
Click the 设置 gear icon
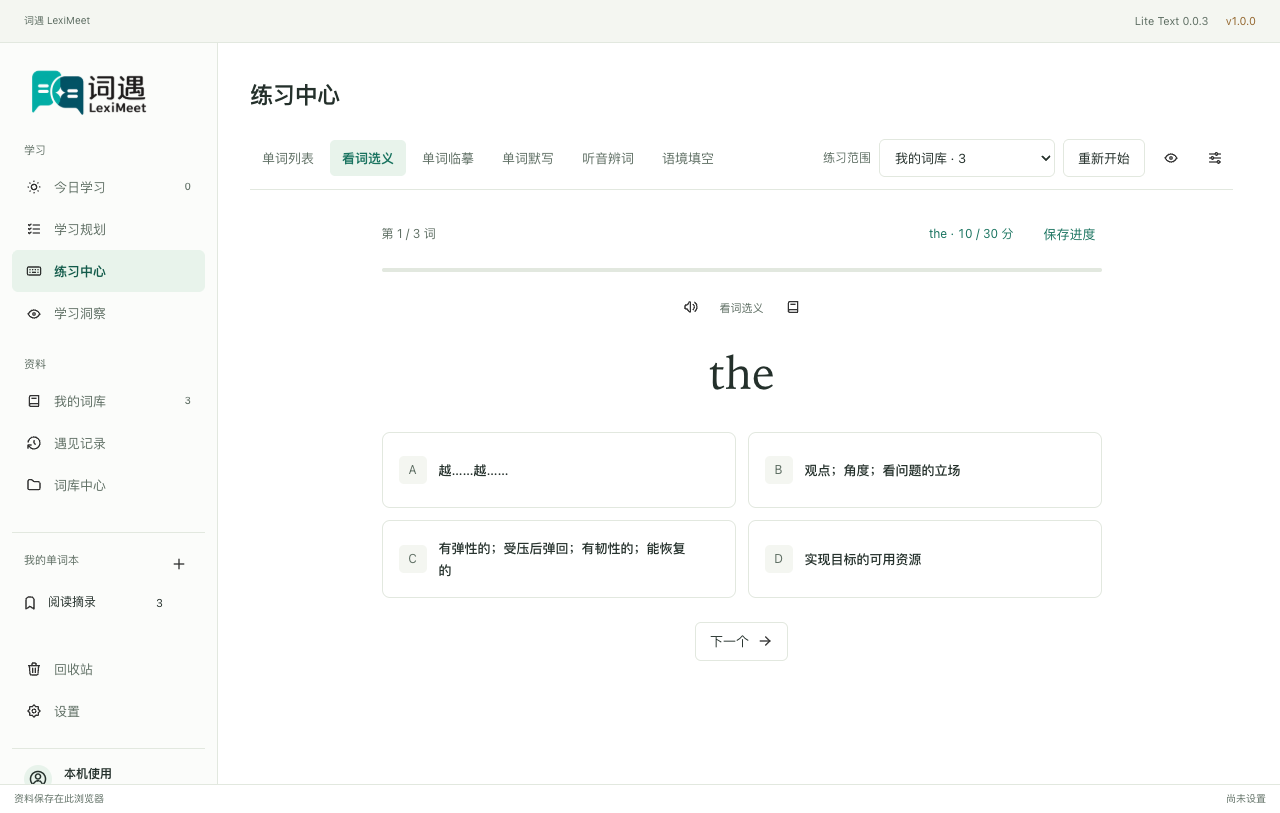point(34,711)
